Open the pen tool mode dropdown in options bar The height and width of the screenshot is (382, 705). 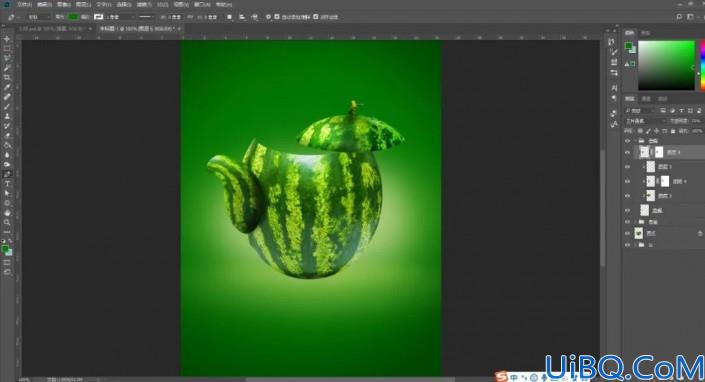pyautogui.click(x=39, y=17)
